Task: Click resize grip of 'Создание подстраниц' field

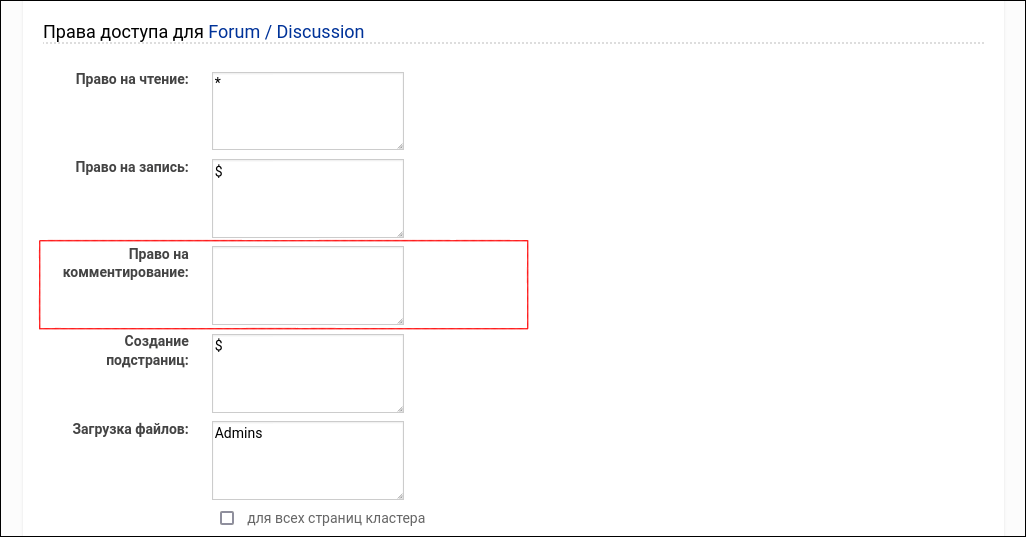Action: (x=399, y=407)
